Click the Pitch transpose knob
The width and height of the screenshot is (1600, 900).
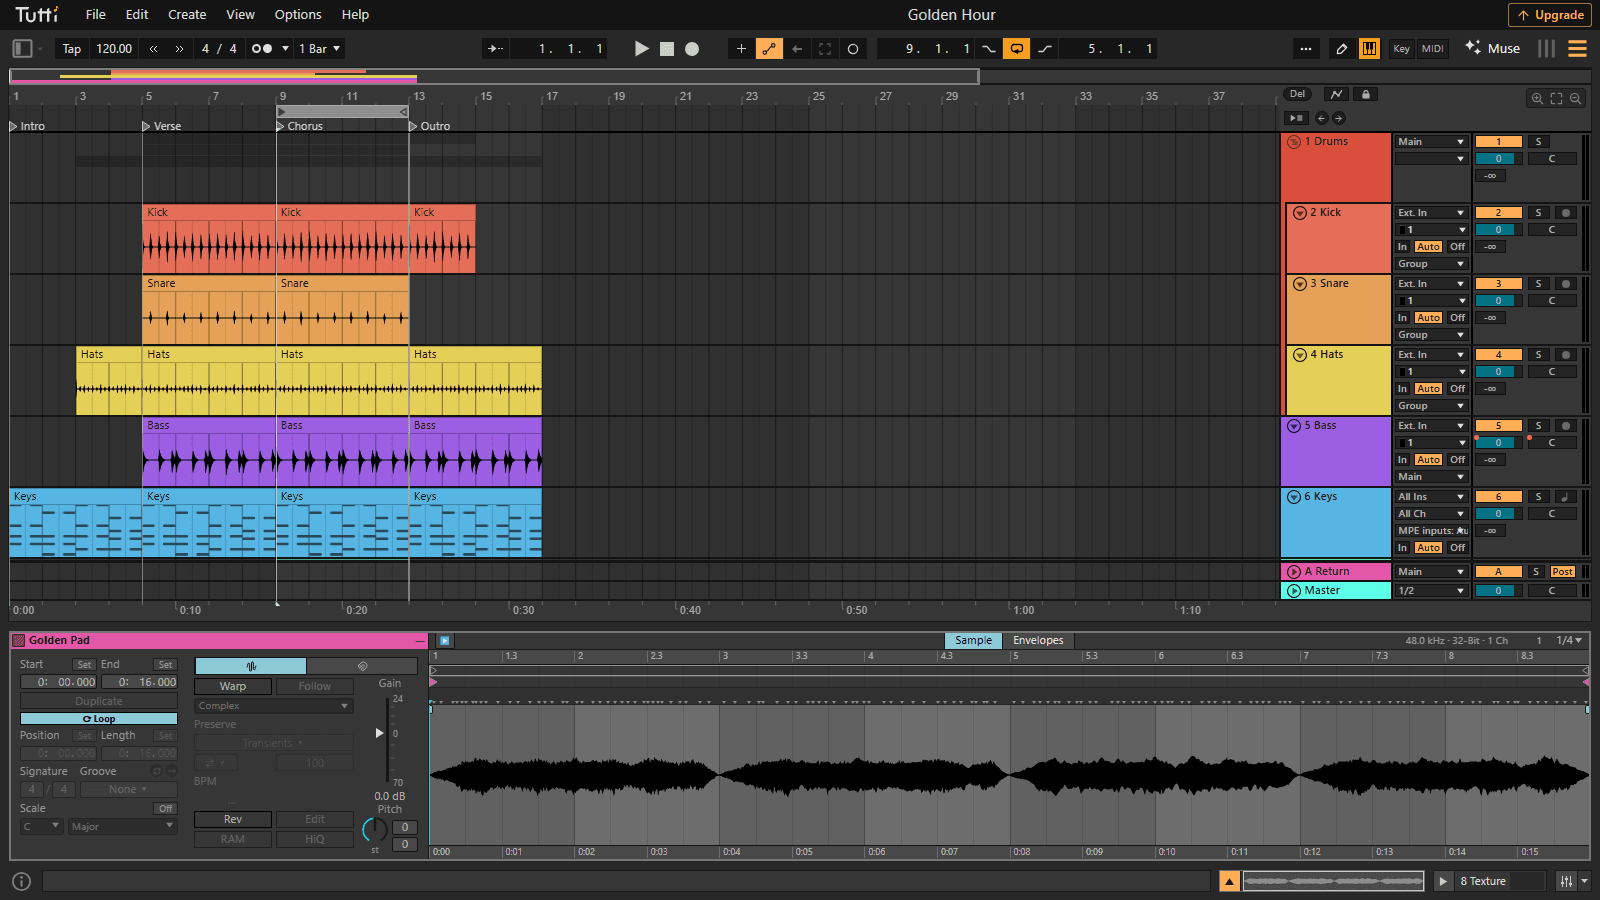pyautogui.click(x=374, y=829)
